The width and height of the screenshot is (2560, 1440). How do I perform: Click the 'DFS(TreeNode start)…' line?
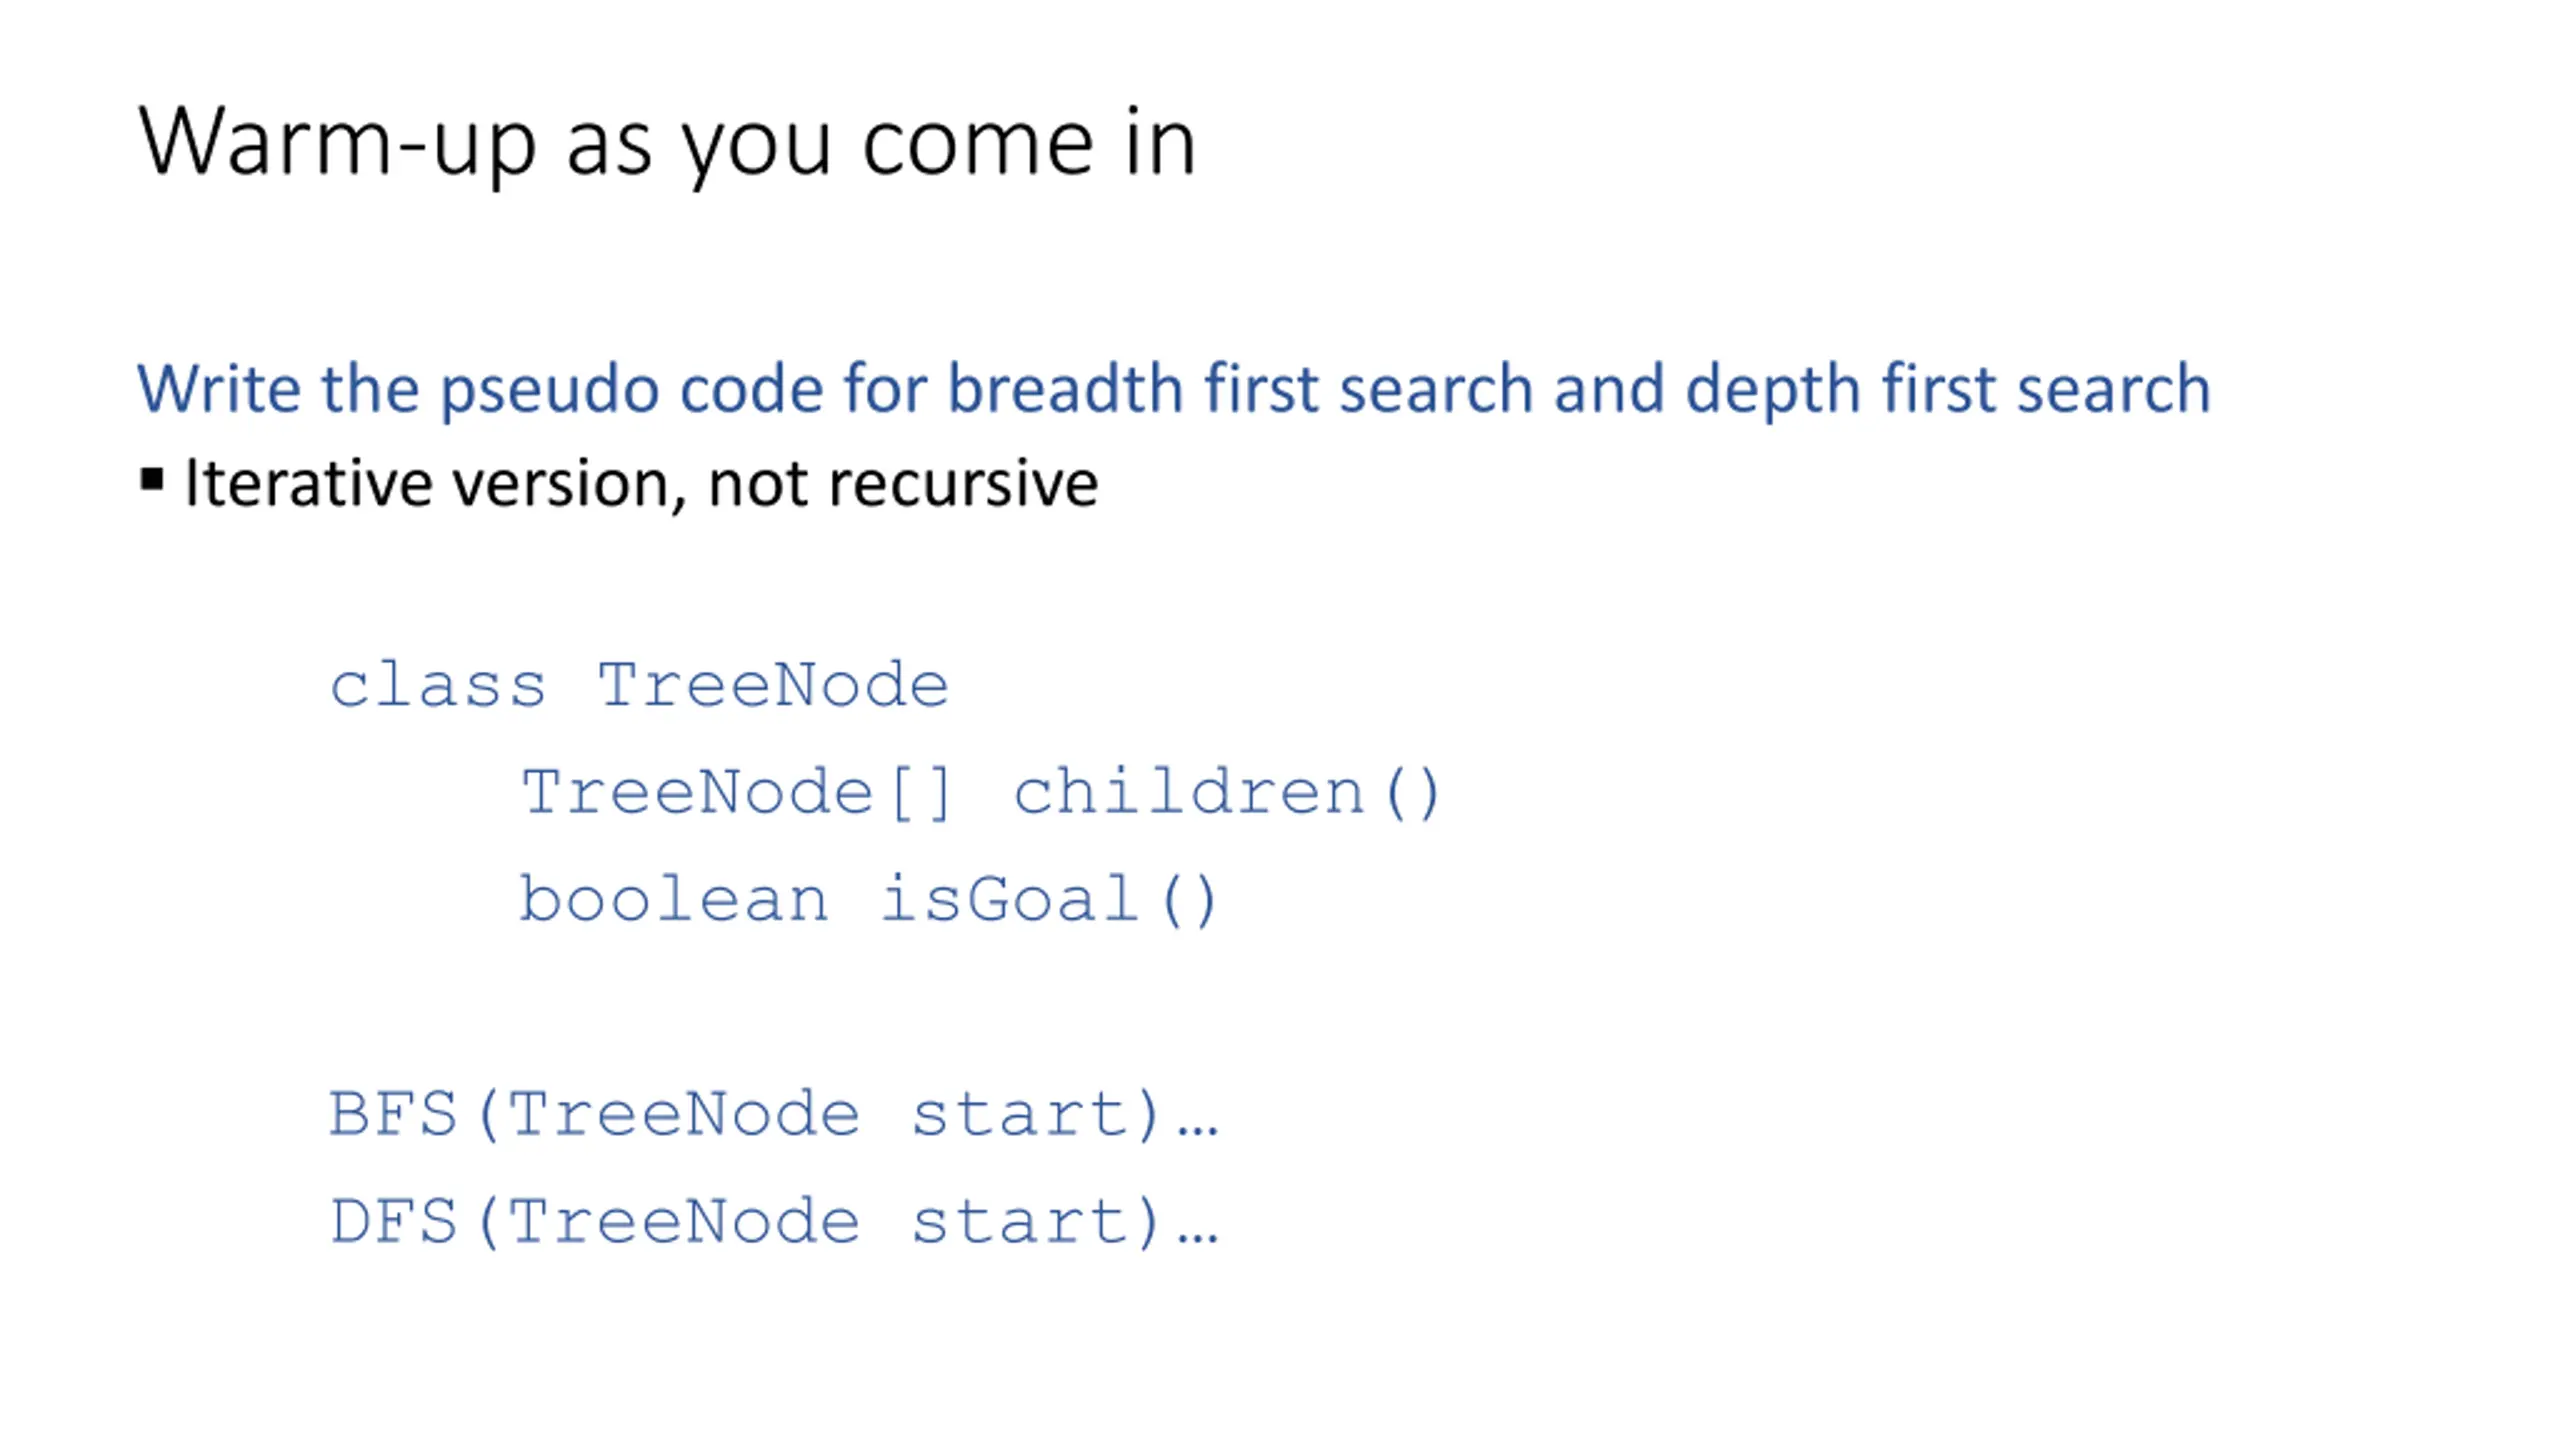click(774, 1222)
